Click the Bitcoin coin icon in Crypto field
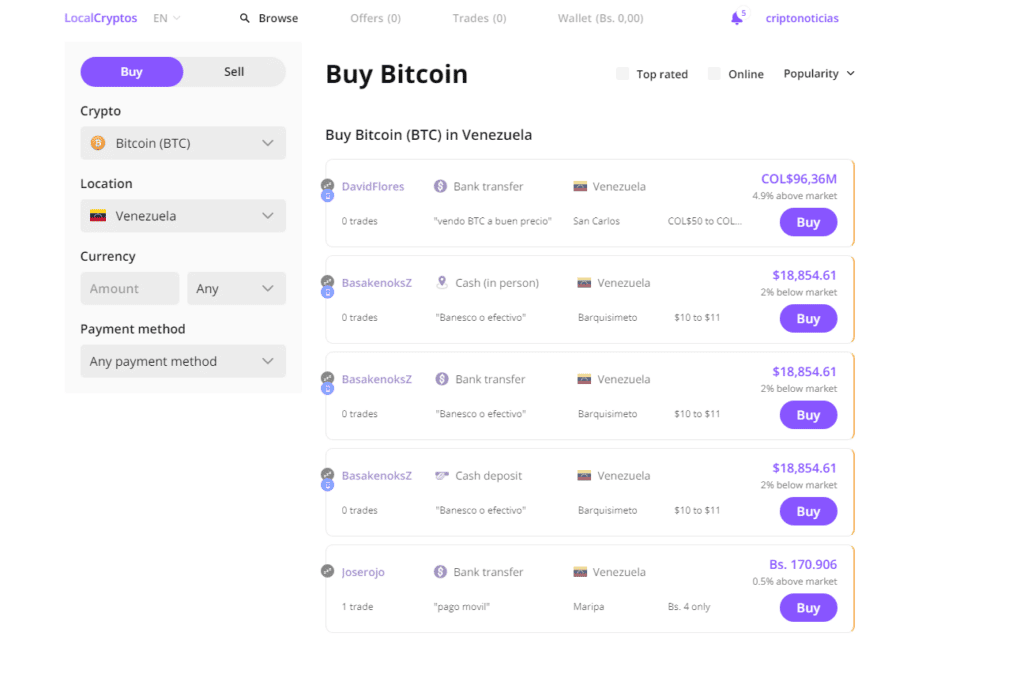Screen dimensions: 1024x674 pos(98,143)
